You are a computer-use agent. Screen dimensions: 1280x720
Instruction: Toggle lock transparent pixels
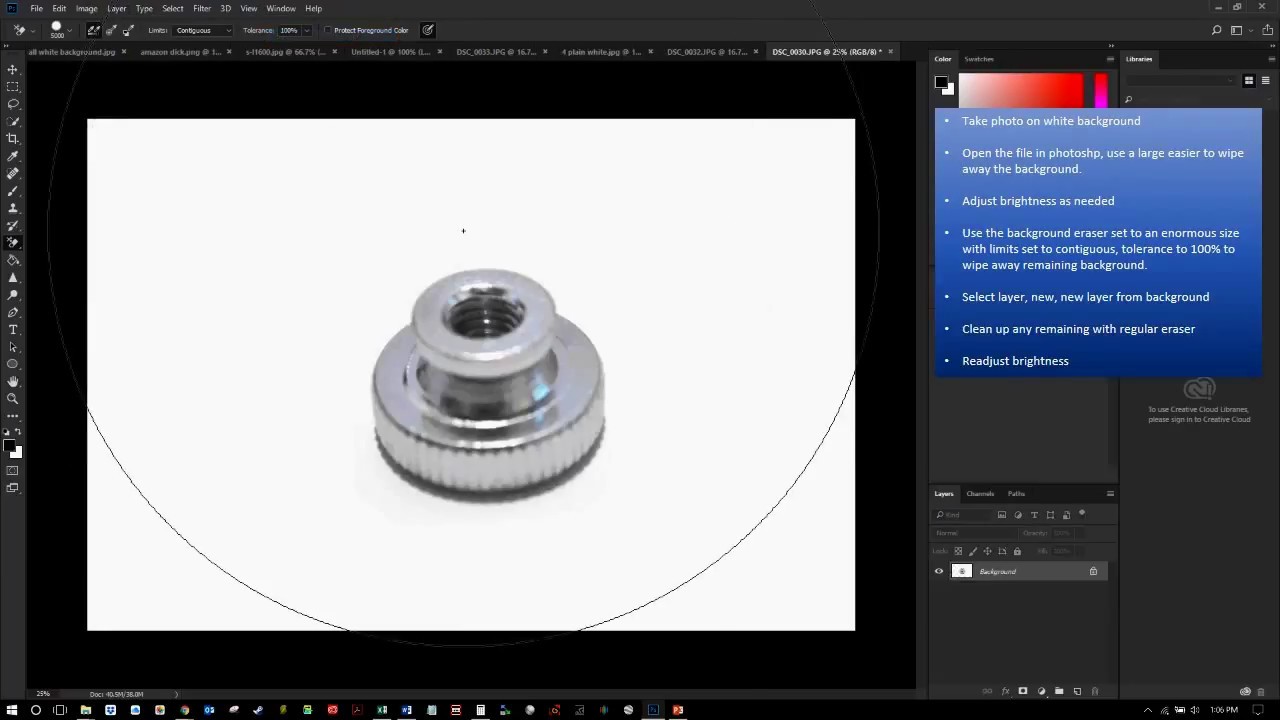[x=958, y=551]
